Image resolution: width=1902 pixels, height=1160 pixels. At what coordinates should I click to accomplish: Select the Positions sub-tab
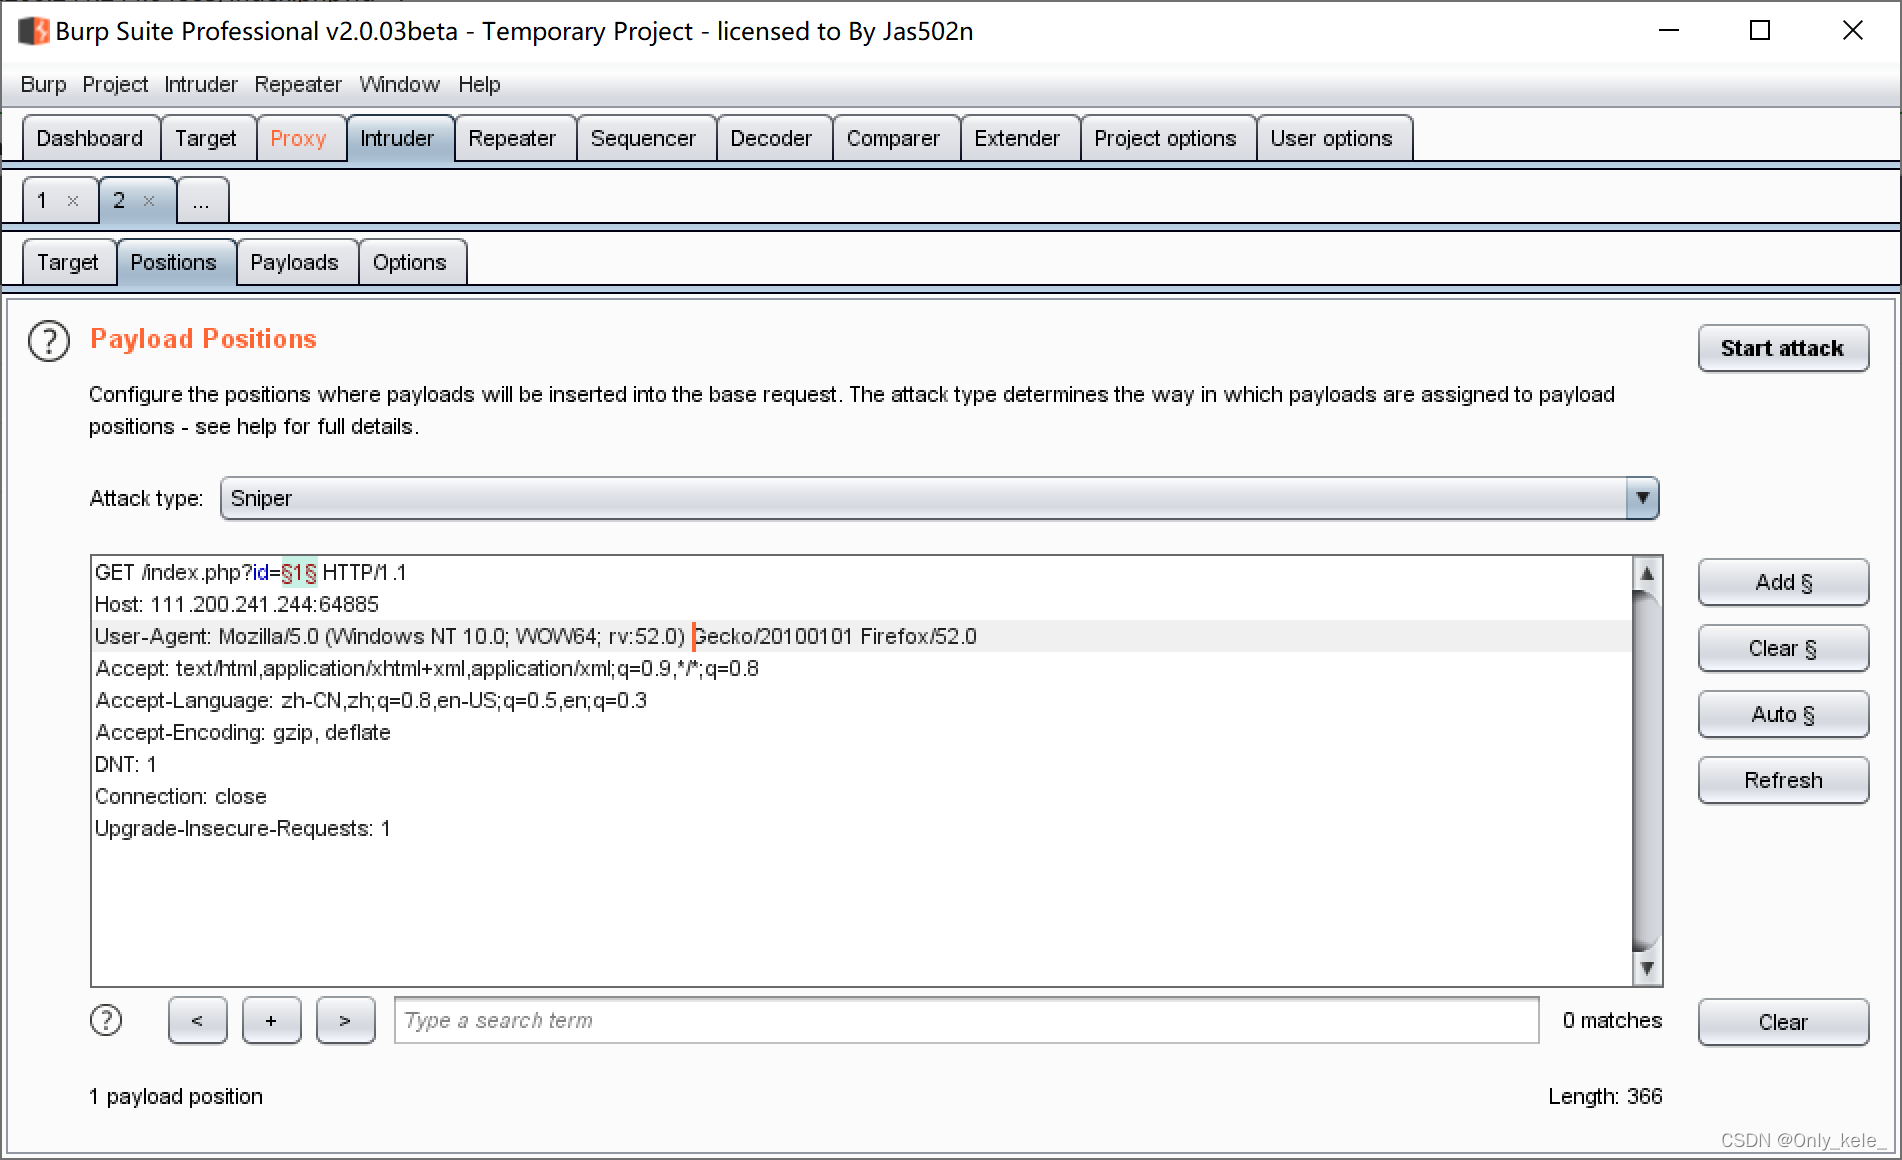click(x=174, y=262)
